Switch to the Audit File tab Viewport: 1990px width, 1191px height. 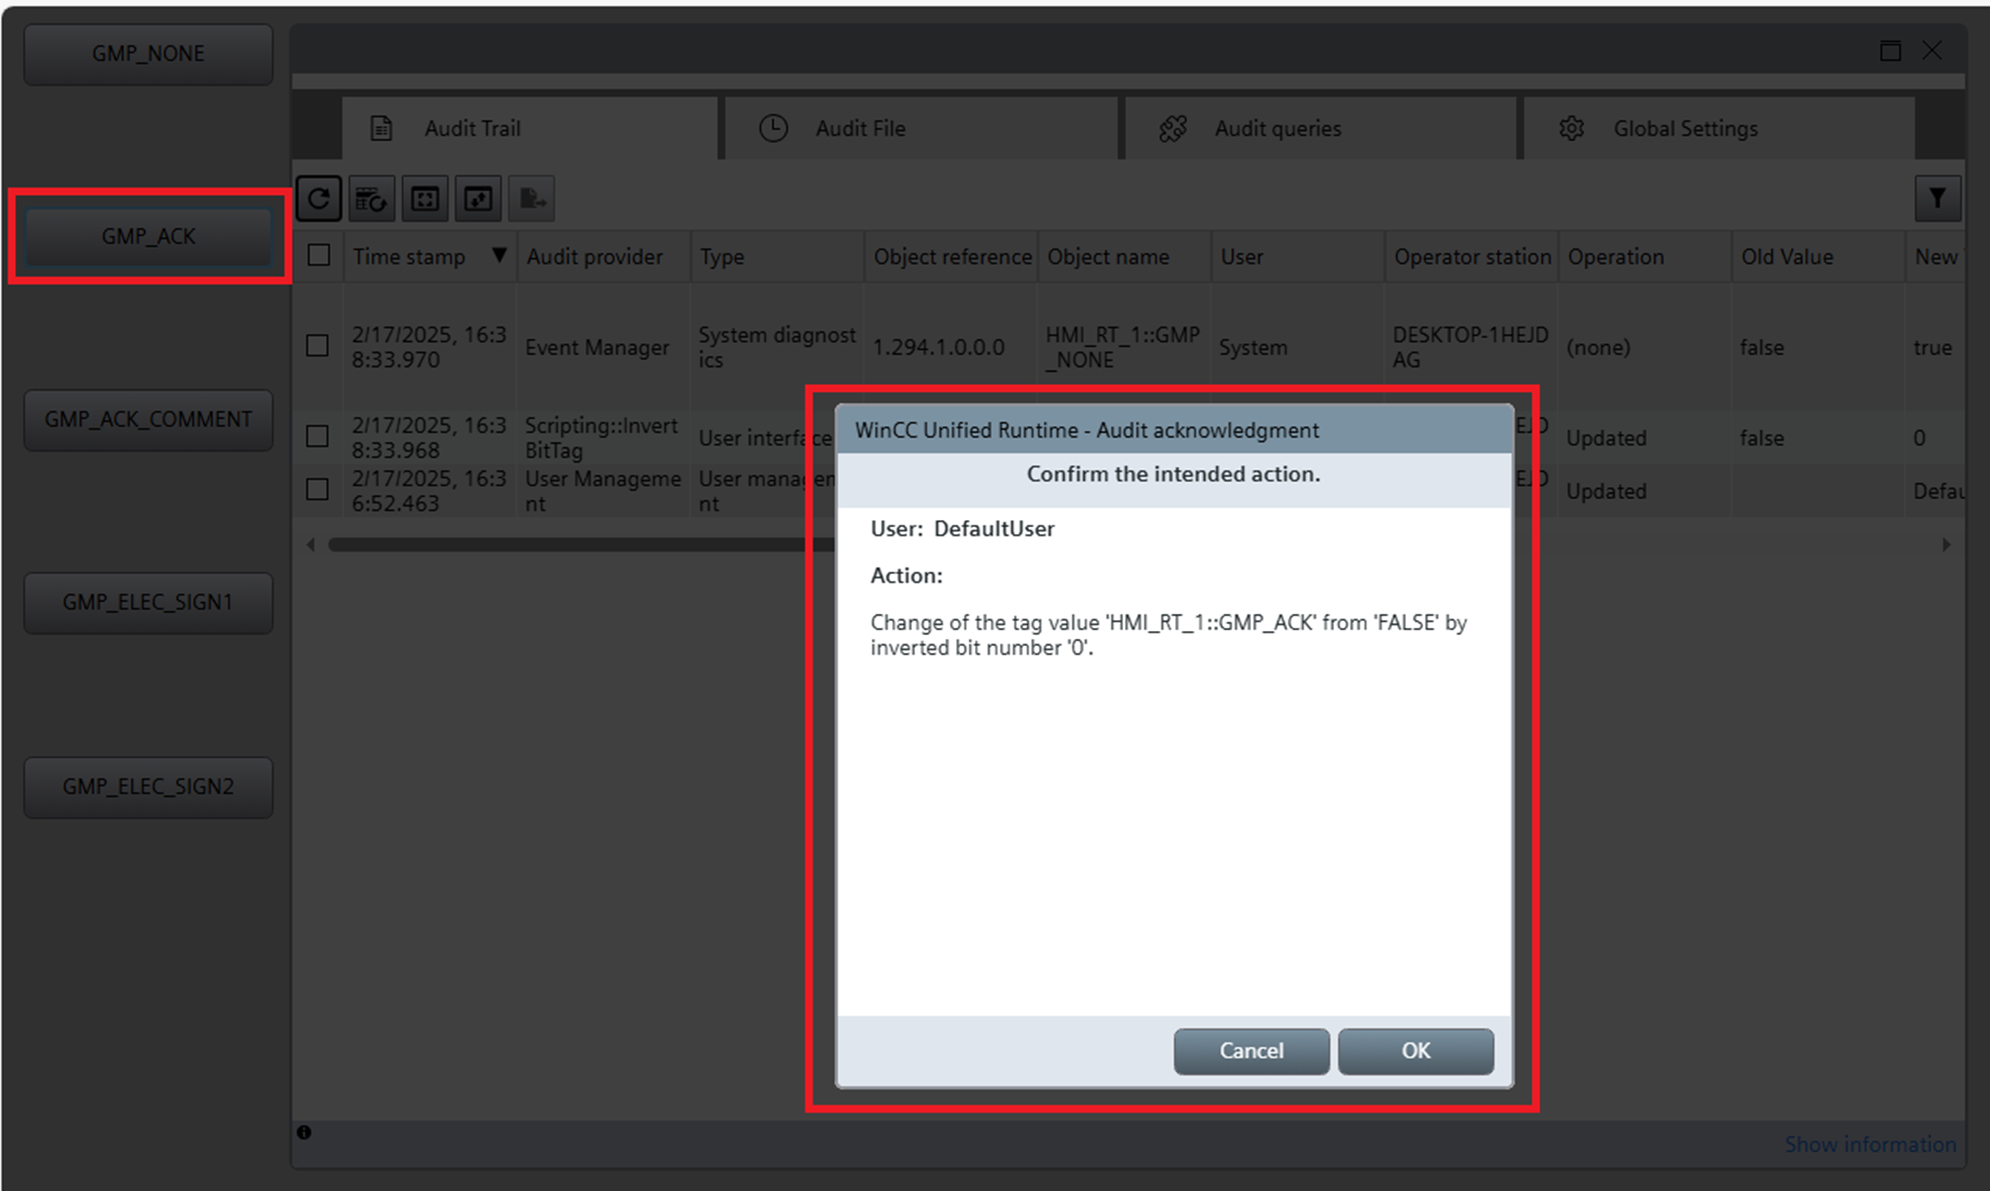(x=921, y=128)
